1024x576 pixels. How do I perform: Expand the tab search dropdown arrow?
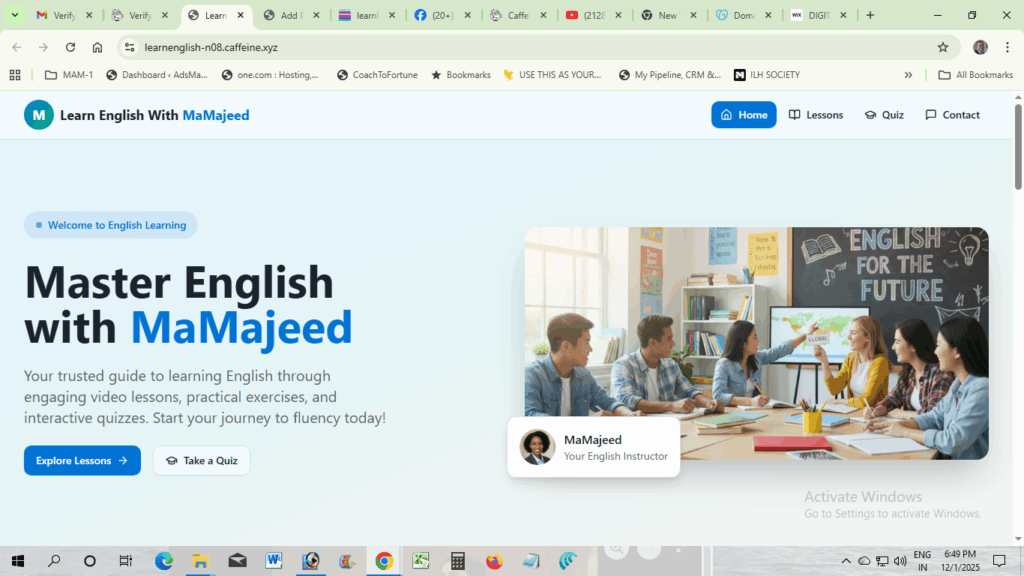pyautogui.click(x=14, y=15)
